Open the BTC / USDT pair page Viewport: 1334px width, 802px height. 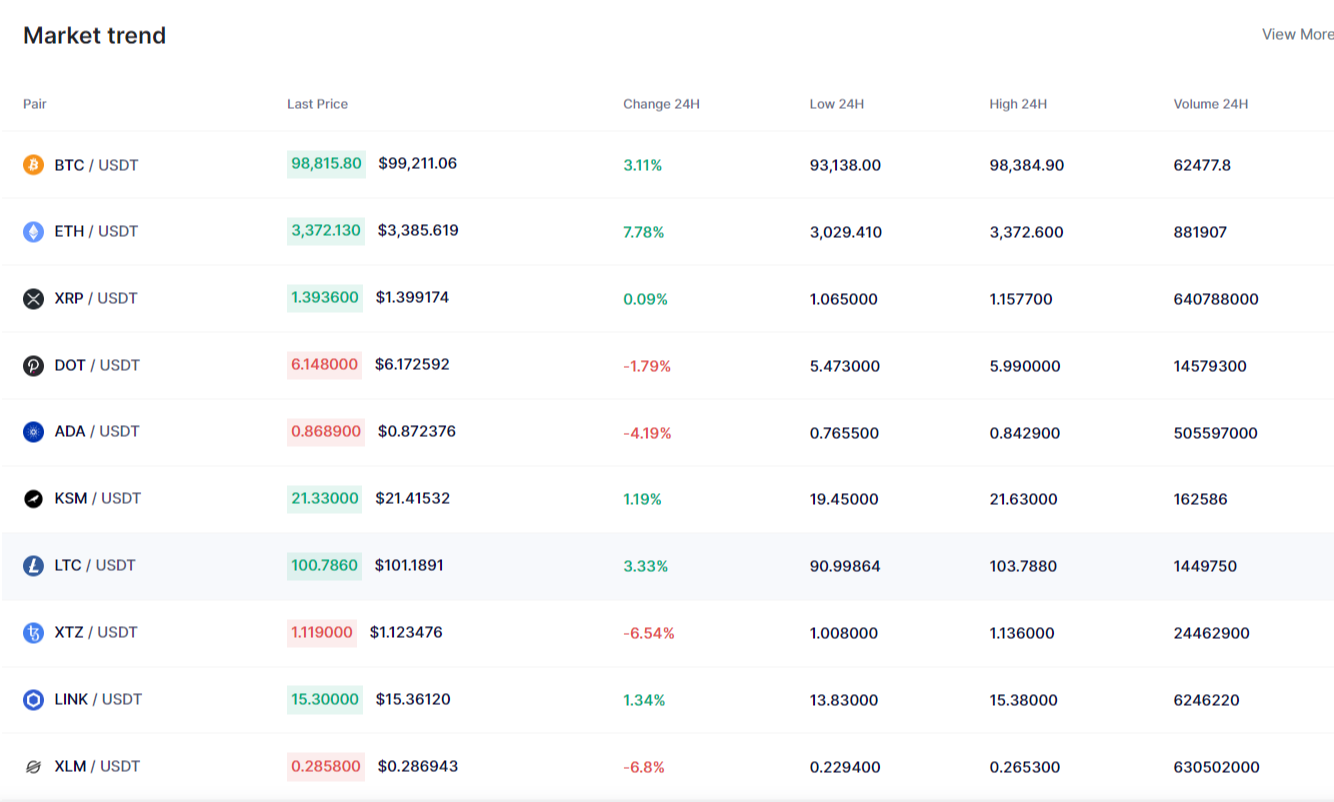(x=98, y=164)
